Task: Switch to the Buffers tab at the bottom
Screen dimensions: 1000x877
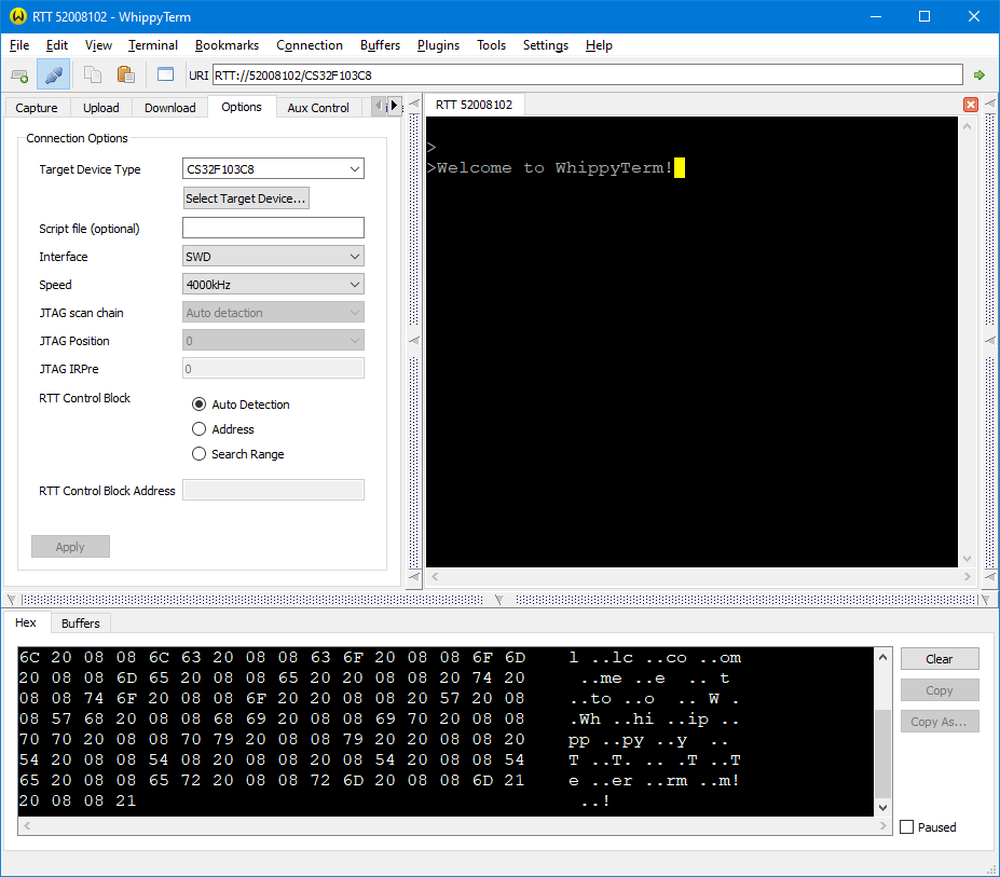Action: click(x=81, y=623)
